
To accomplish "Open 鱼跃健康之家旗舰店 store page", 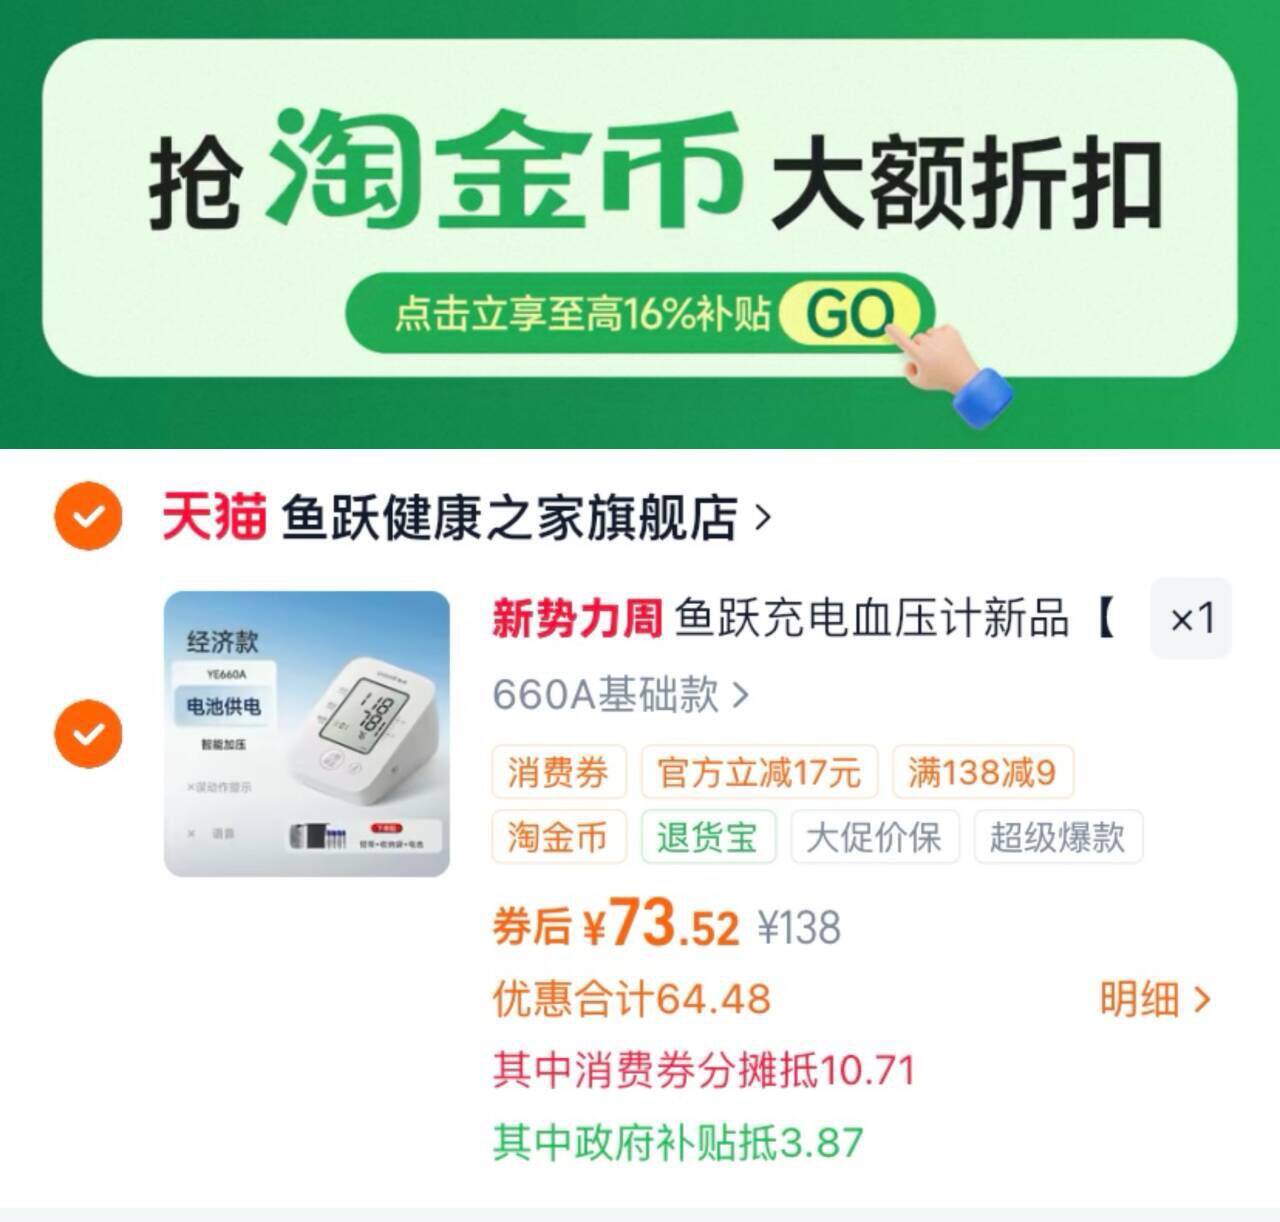I will click(x=509, y=517).
